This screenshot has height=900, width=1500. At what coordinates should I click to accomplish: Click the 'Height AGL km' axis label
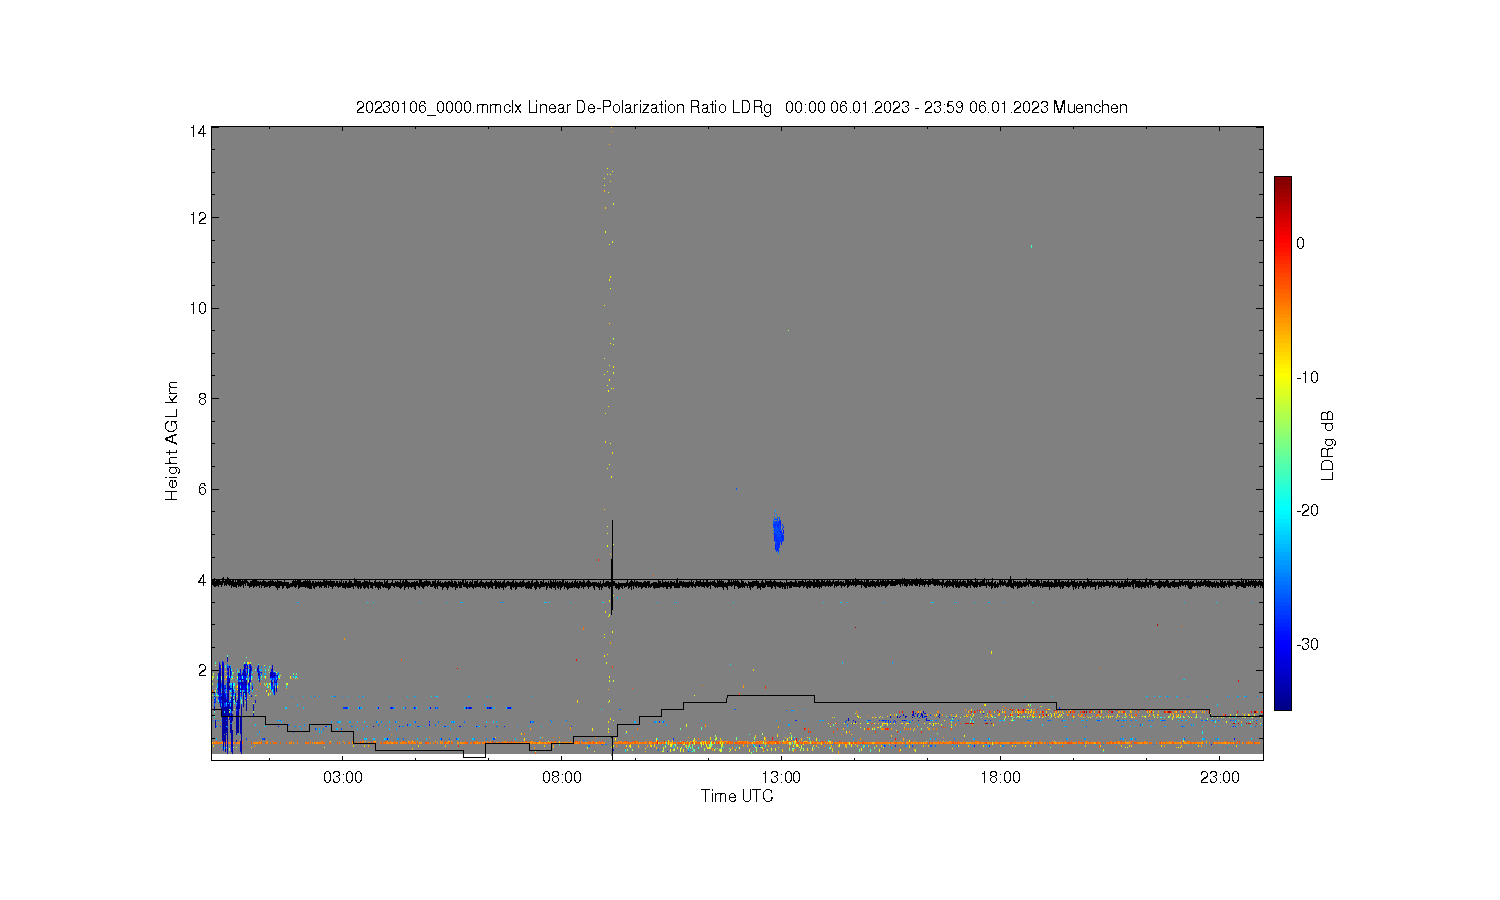172,441
